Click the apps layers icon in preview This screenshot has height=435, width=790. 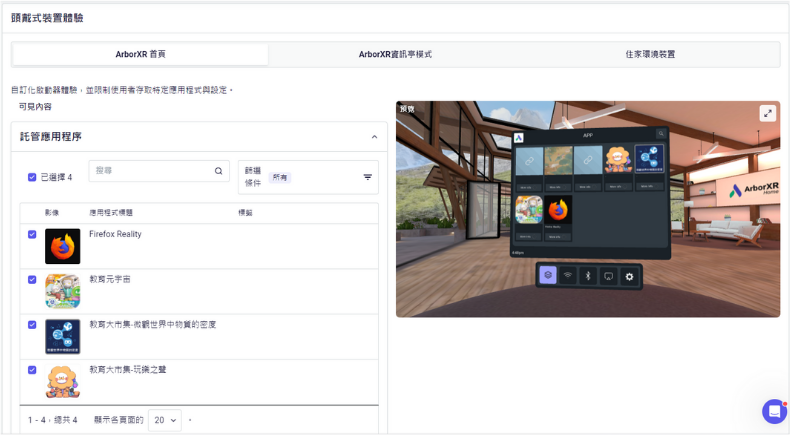tap(547, 276)
